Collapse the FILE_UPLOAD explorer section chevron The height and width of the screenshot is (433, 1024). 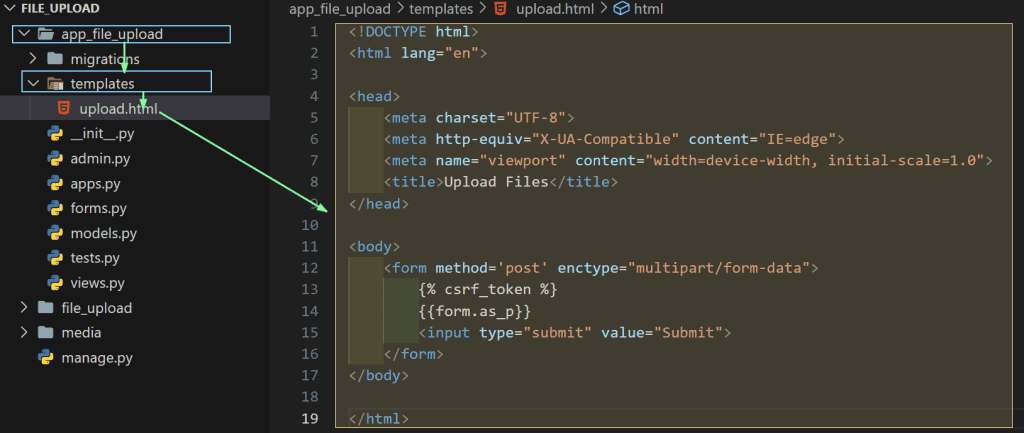coord(9,8)
